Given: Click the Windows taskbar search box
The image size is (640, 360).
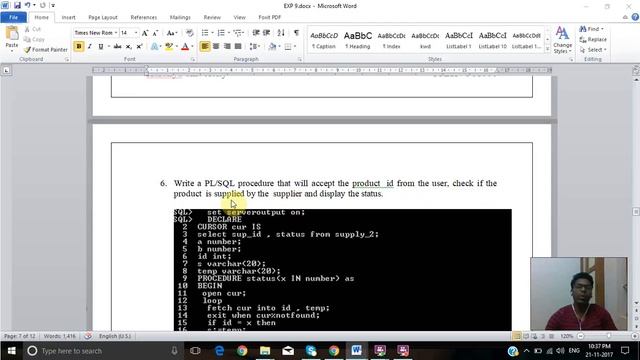Looking at the screenshot, I should click(103, 351).
